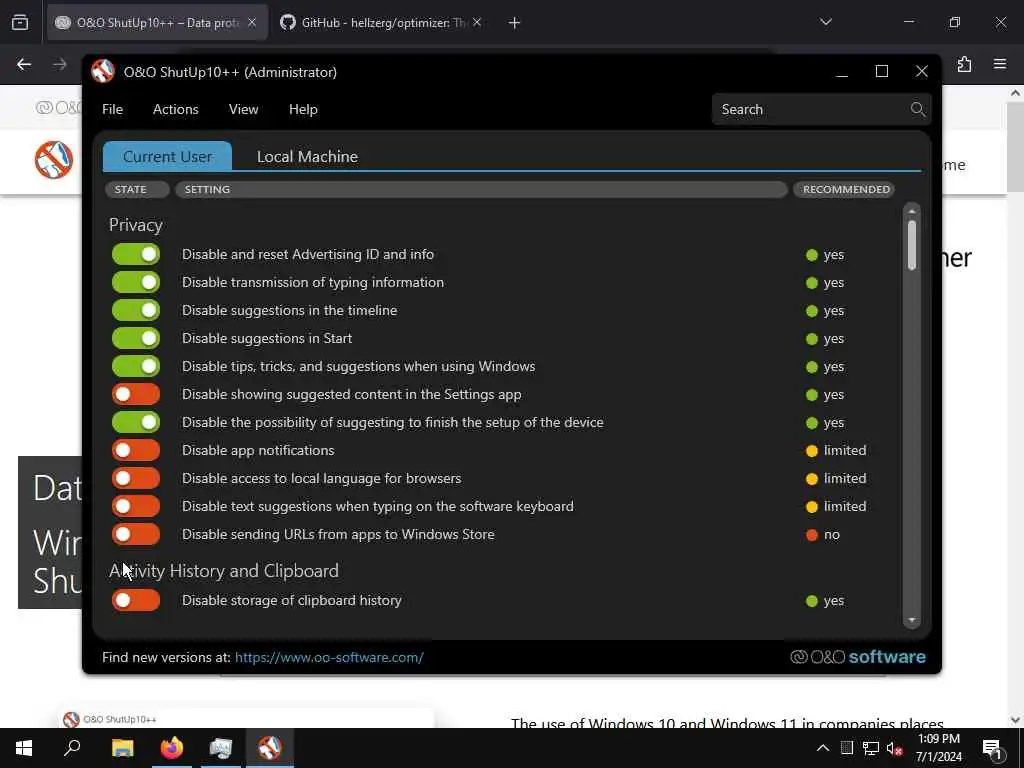Toggle Disable and reset Advertising ID
Screen dimensions: 1024x768
tap(136, 254)
